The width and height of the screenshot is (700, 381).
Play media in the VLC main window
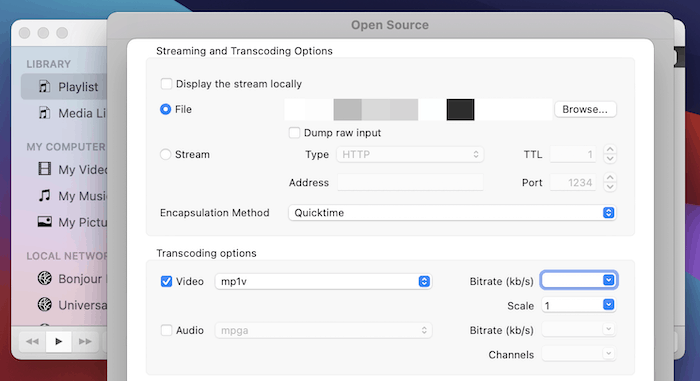58,341
